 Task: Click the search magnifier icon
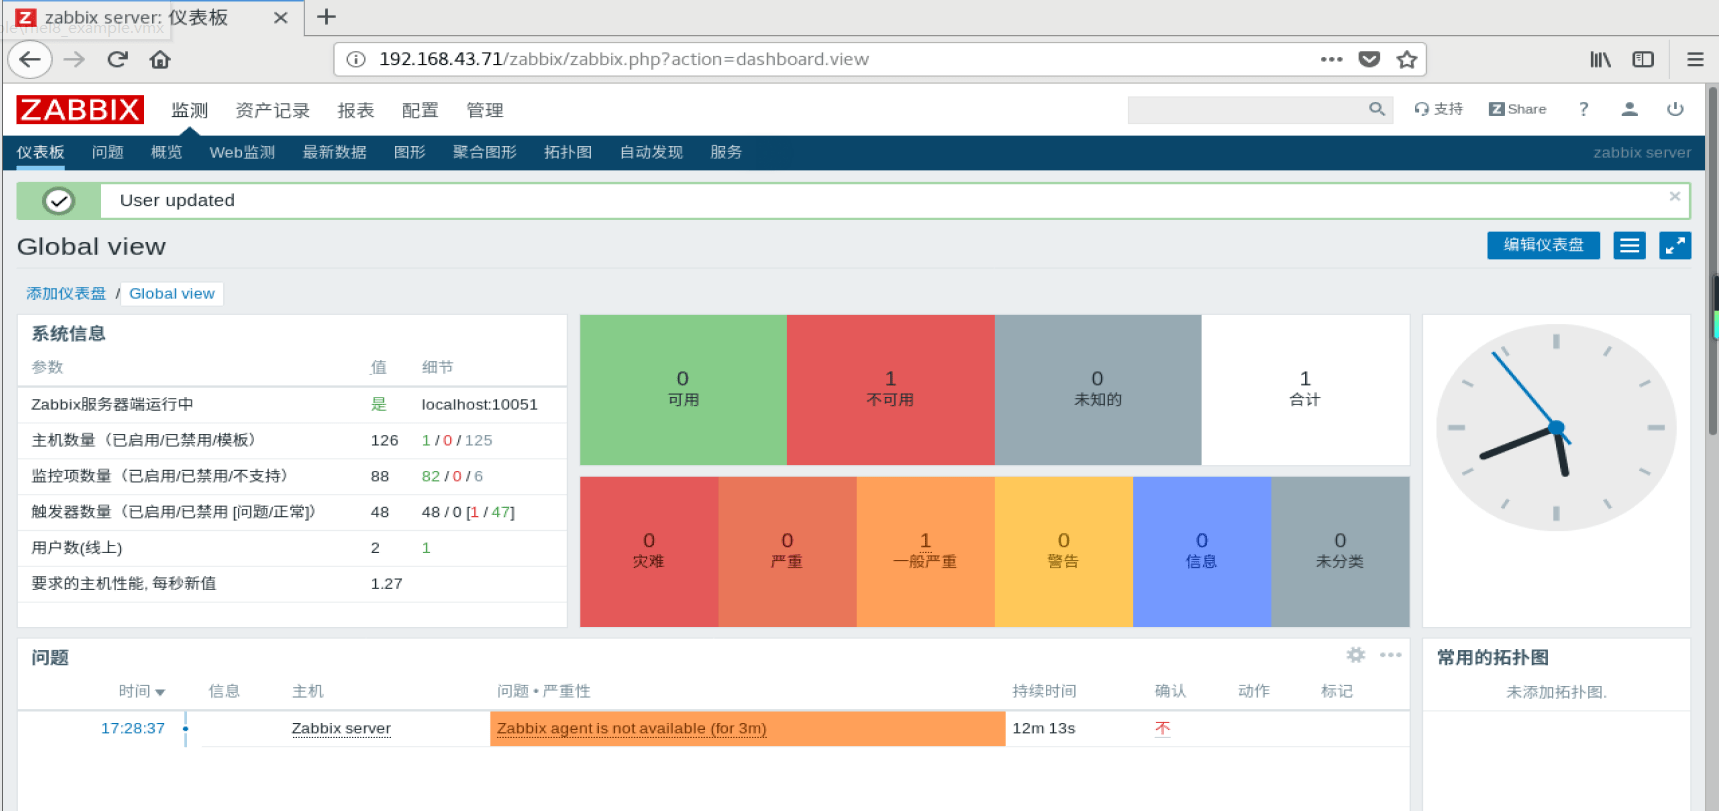[1377, 109]
